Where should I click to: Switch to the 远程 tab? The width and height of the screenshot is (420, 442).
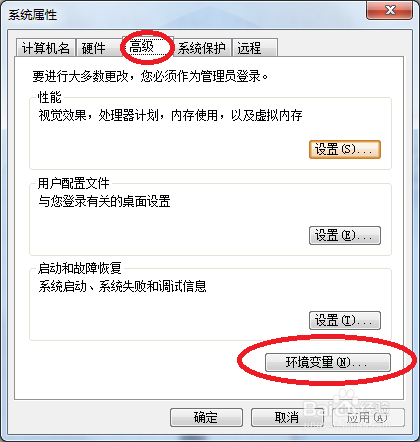coord(254,48)
